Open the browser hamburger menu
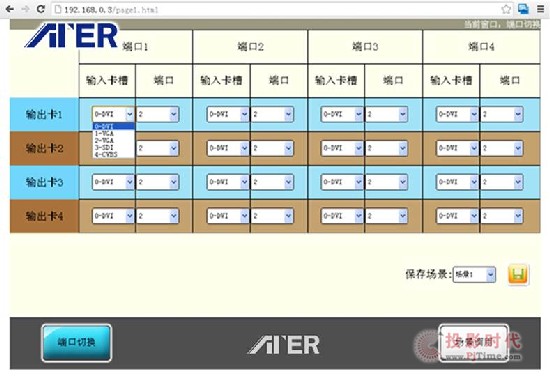The width and height of the screenshot is (550, 379). 541,9
